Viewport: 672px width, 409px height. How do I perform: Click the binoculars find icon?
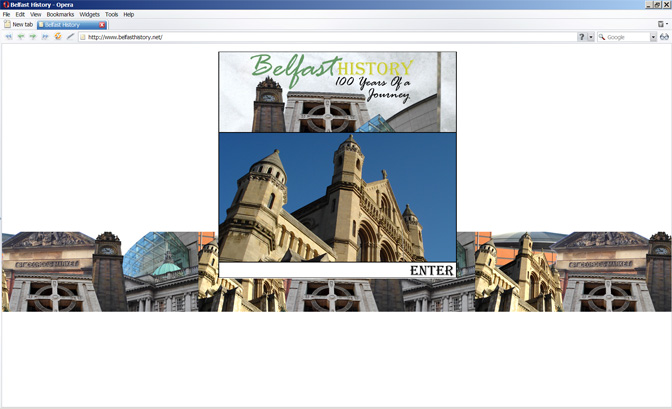point(664,37)
